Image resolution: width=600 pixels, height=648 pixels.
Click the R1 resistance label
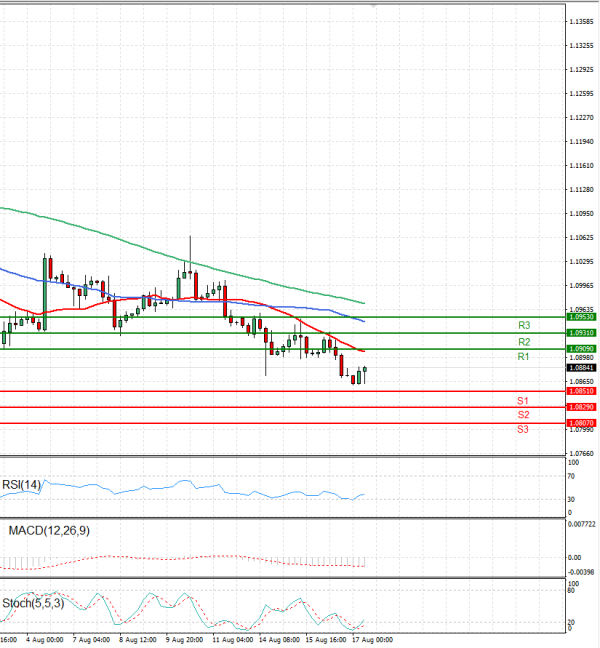(523, 356)
